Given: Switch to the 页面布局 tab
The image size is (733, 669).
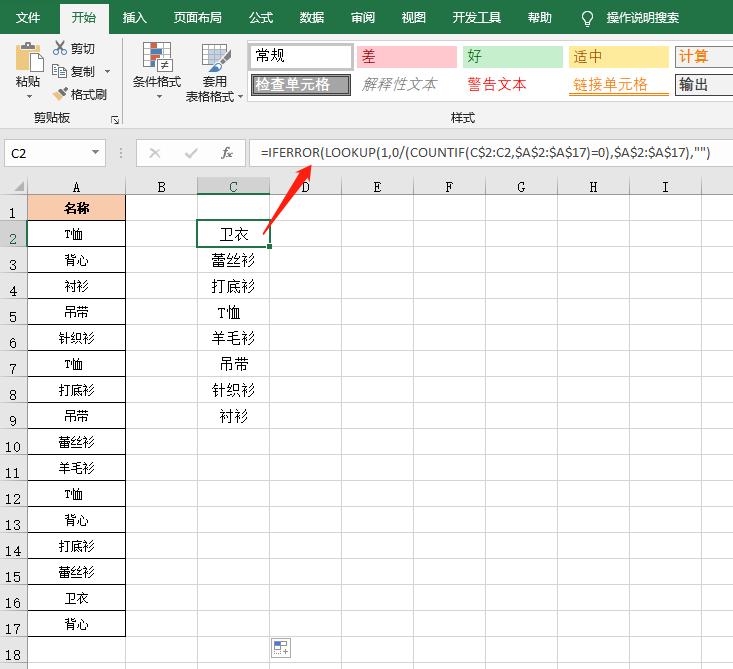Looking at the screenshot, I should coord(198,18).
